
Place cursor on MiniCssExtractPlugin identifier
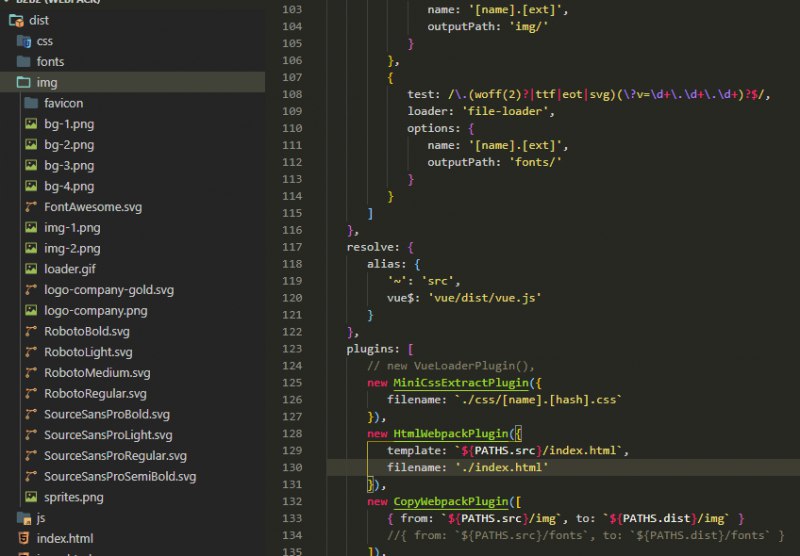click(461, 383)
